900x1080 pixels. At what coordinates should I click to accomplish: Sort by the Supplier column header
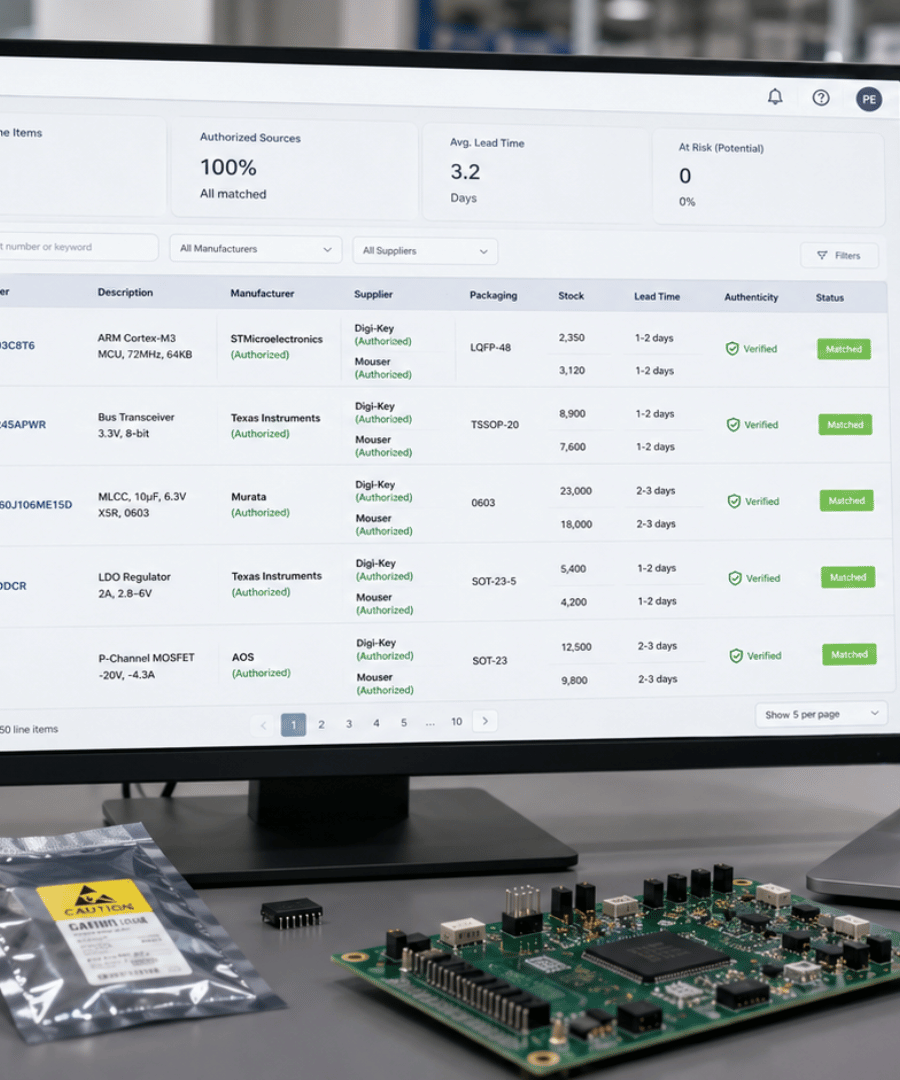click(373, 294)
